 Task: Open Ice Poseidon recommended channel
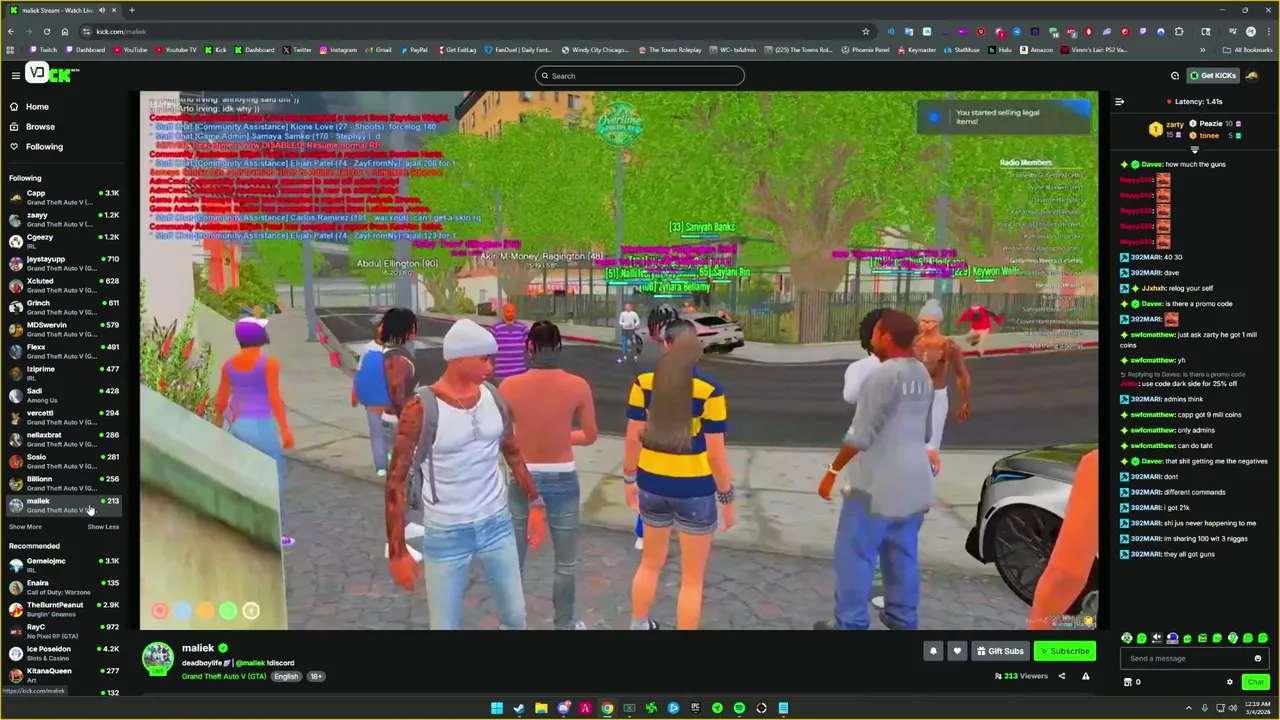64,653
